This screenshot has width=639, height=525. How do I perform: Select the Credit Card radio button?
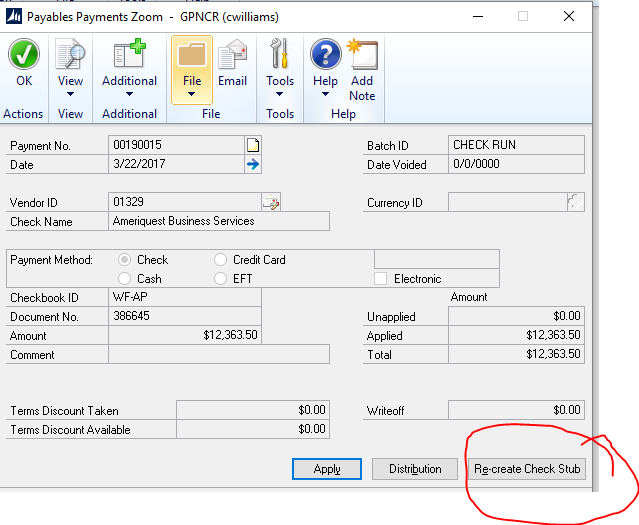click(x=221, y=260)
